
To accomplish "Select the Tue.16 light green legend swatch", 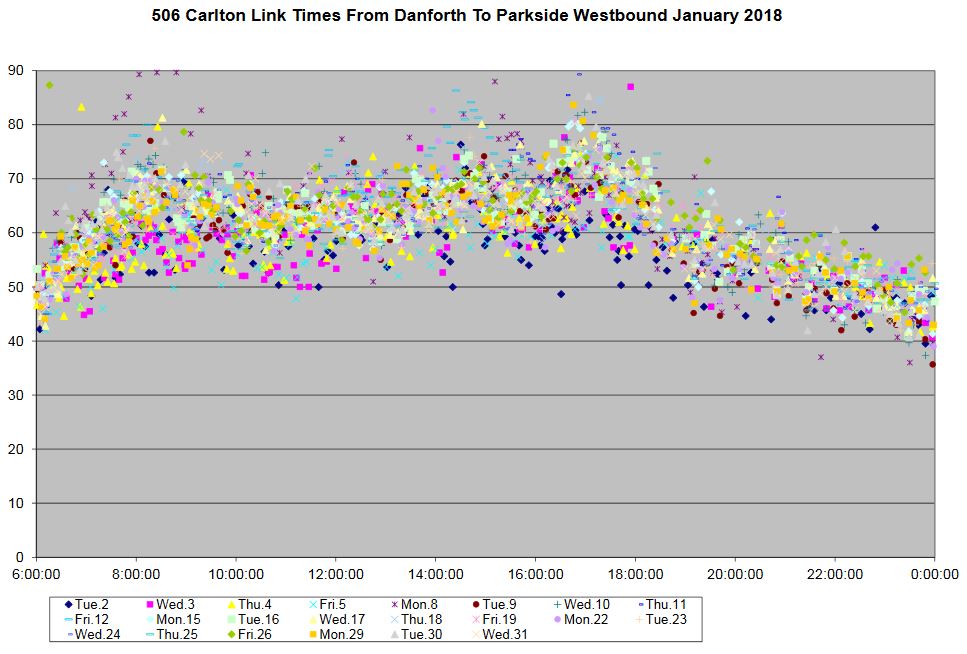I will [x=232, y=620].
